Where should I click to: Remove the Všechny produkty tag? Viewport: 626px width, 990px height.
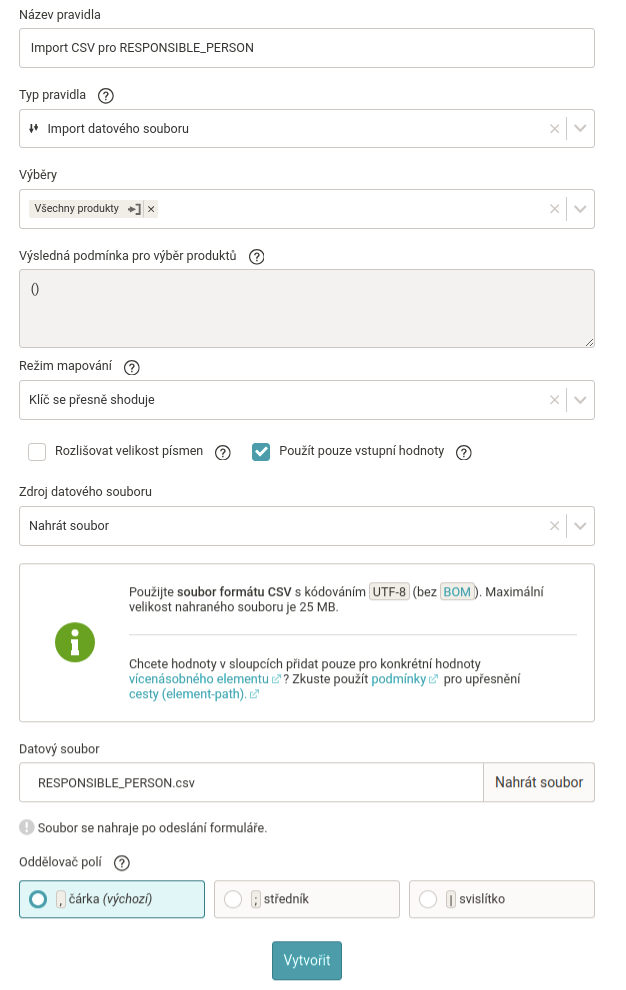point(151,209)
